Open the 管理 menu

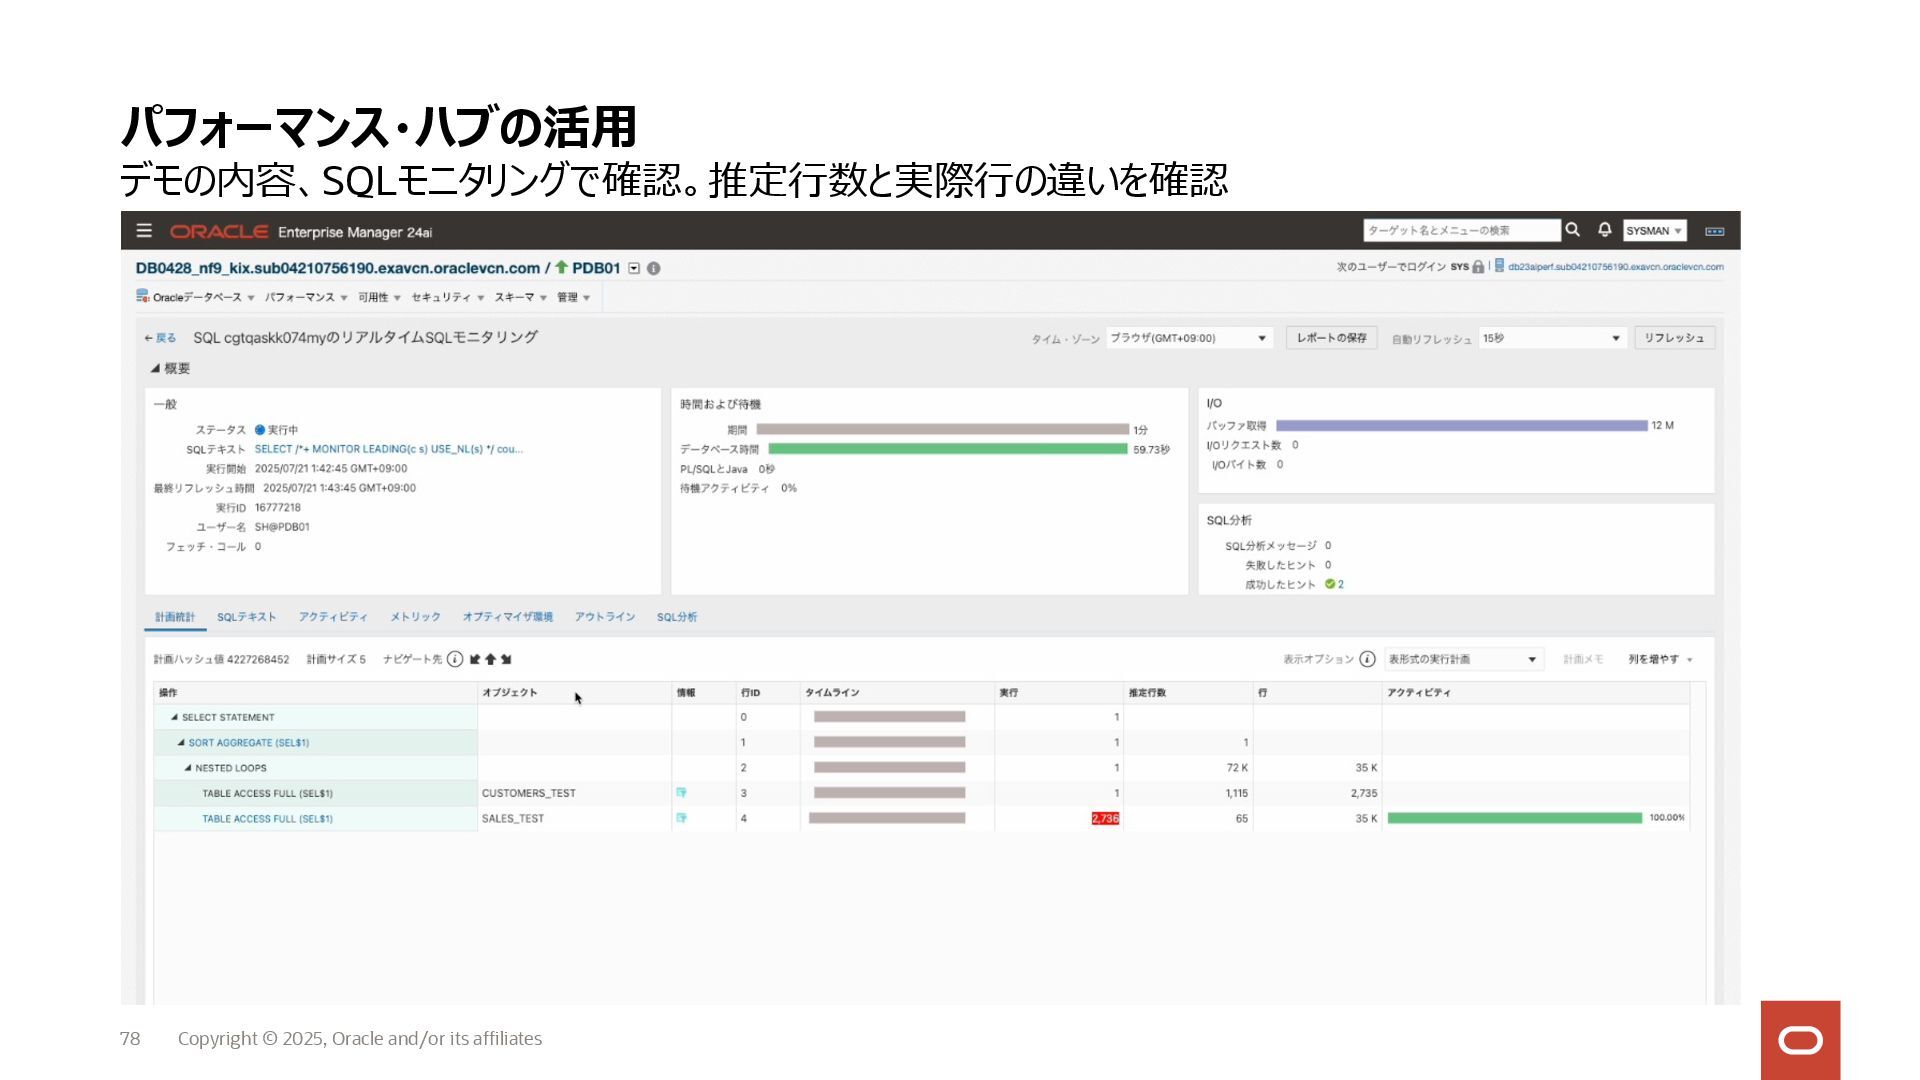[x=573, y=297]
